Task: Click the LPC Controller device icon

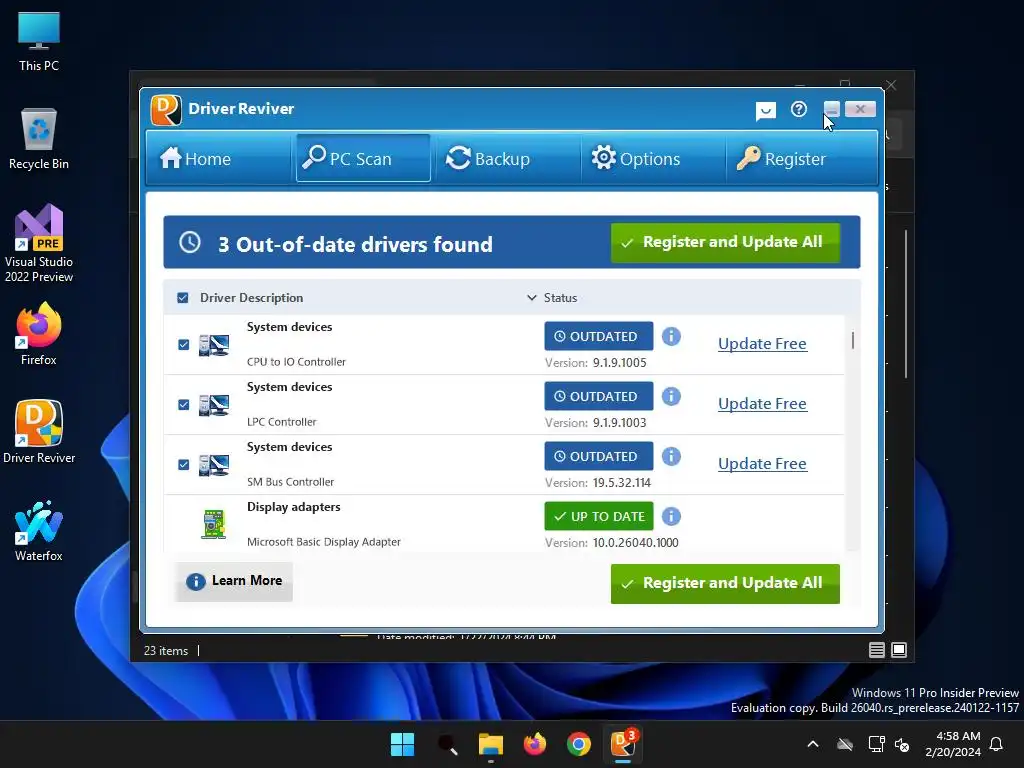Action: 214,405
